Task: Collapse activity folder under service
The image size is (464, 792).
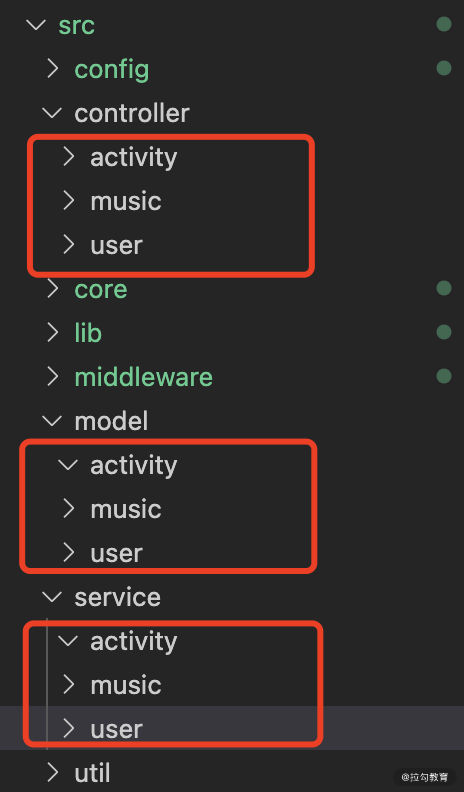Action: (x=68, y=641)
